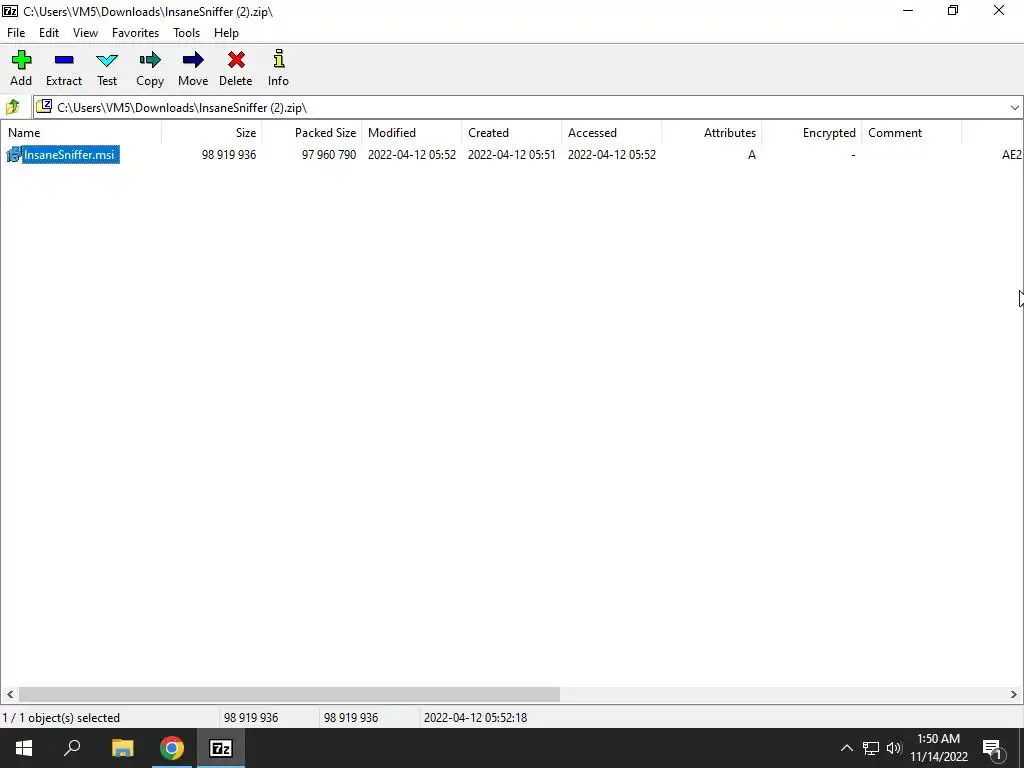Viewport: 1024px width, 768px height.
Task: Sort by the Size column header
Action: click(212, 133)
